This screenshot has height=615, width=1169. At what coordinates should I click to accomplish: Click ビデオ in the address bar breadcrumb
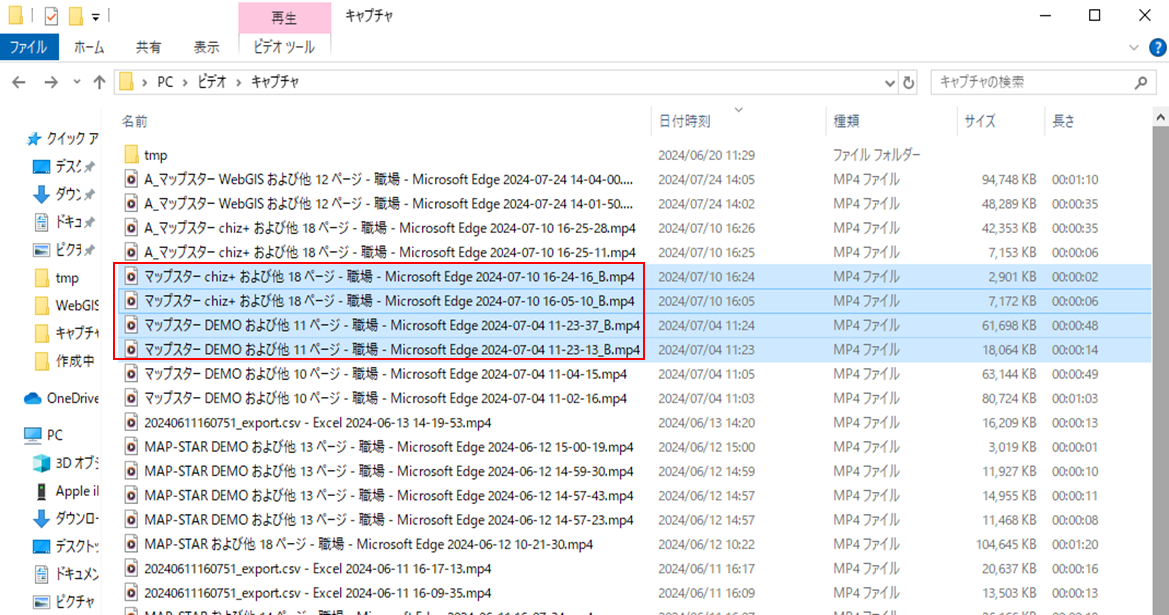coord(212,82)
